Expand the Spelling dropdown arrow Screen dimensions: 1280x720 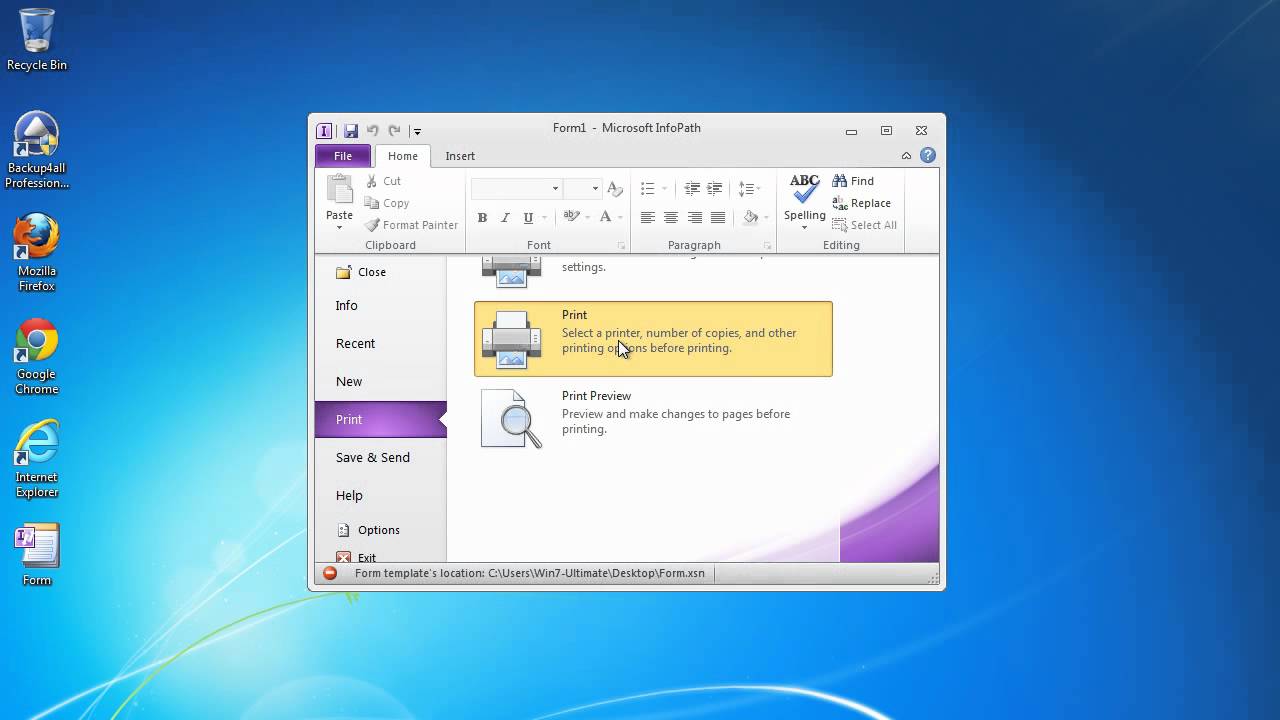805,227
